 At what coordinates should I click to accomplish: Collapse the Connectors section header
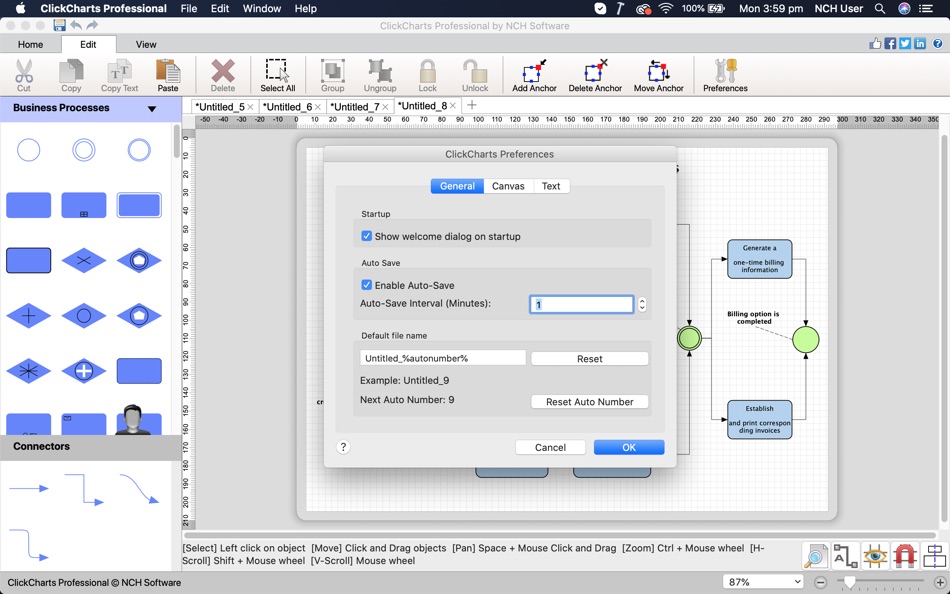(90, 447)
